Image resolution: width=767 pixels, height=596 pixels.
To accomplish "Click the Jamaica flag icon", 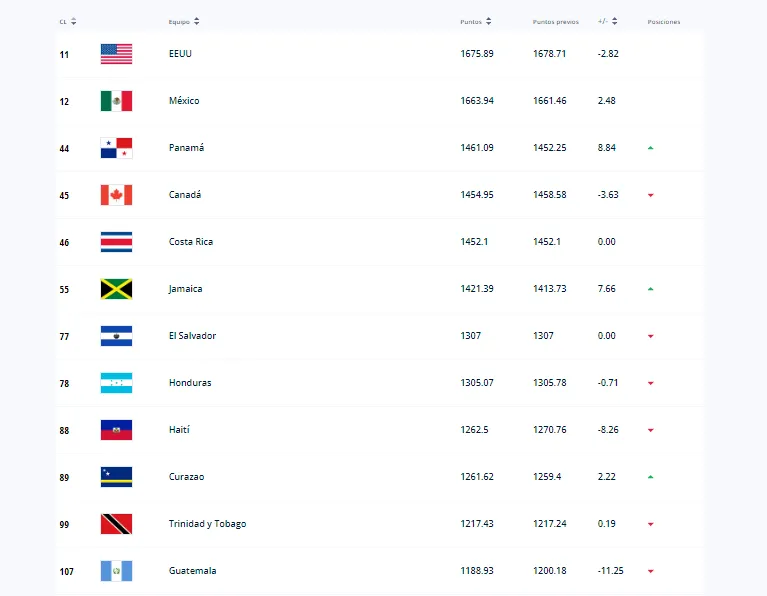I will (x=116, y=289).
